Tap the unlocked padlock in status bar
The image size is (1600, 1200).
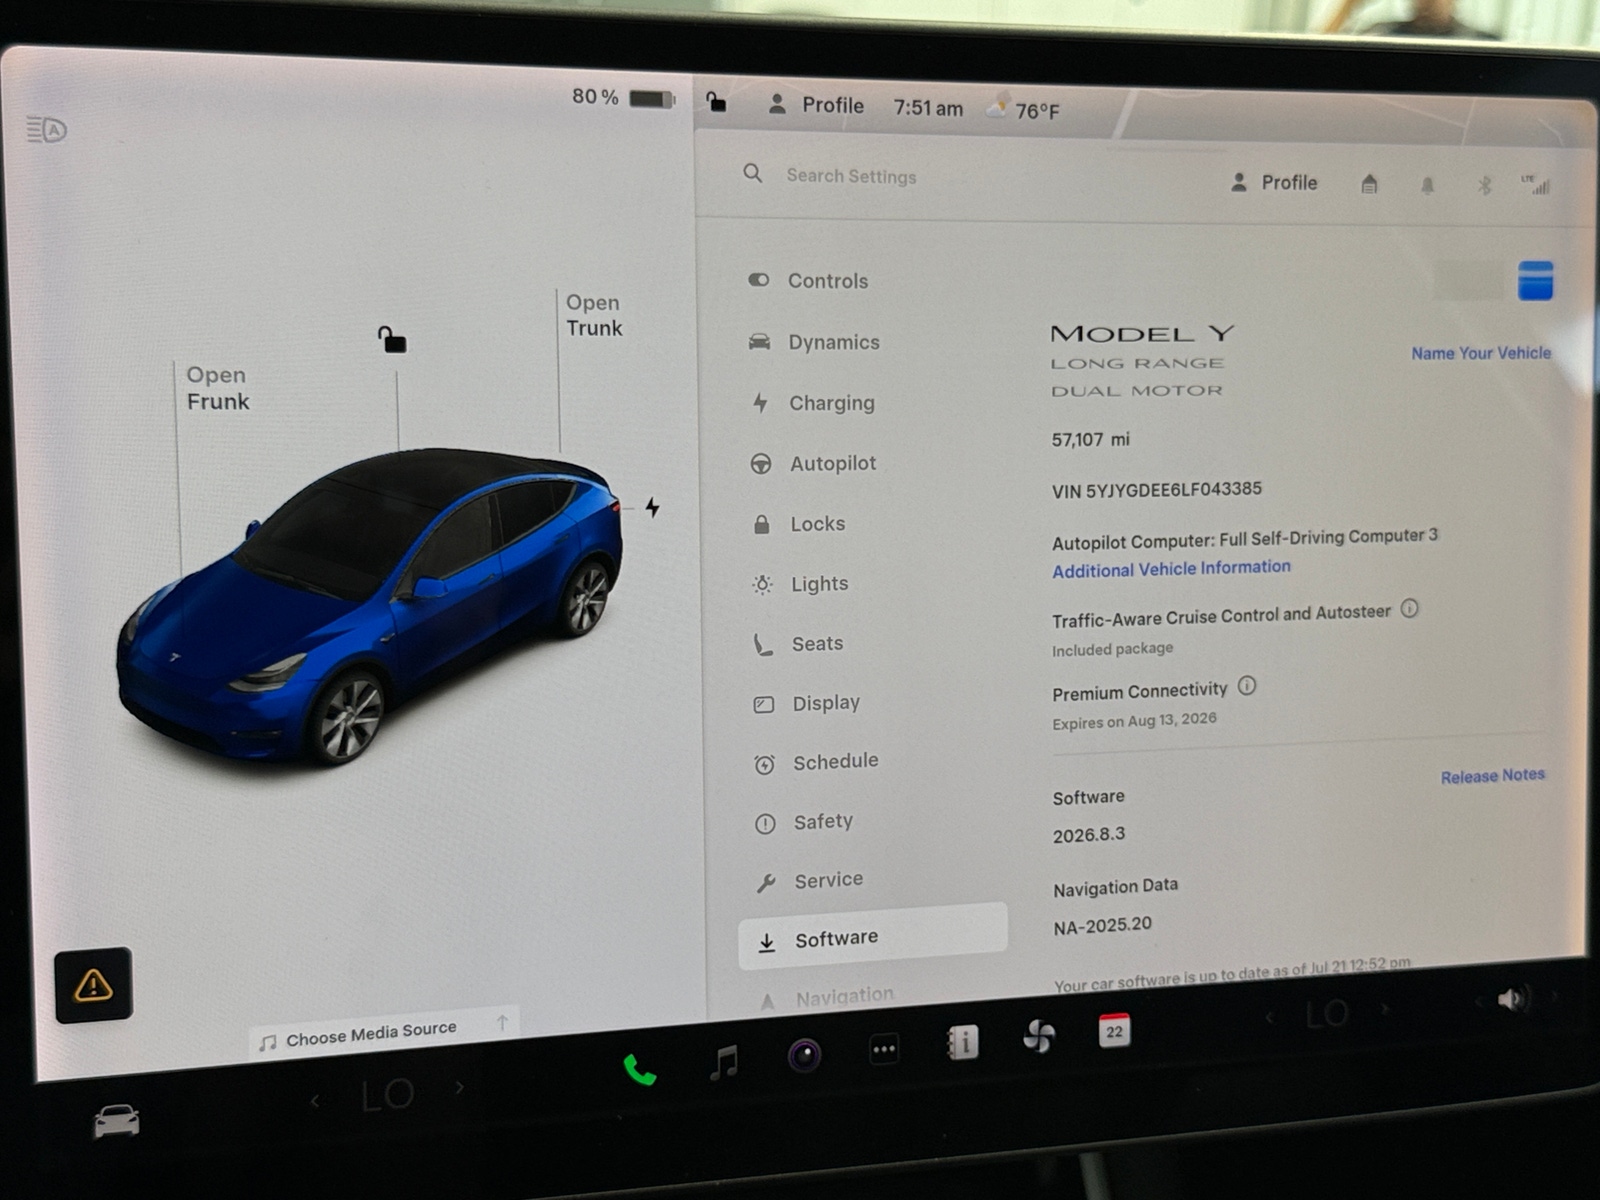pos(716,101)
